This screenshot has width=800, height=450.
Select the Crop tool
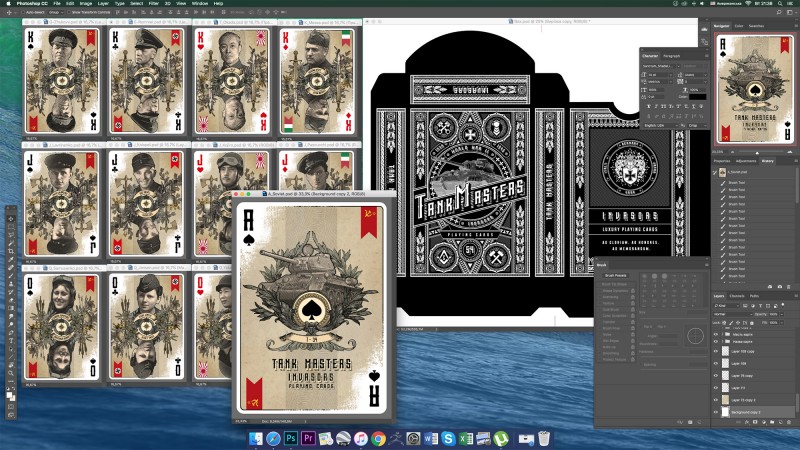11,251
